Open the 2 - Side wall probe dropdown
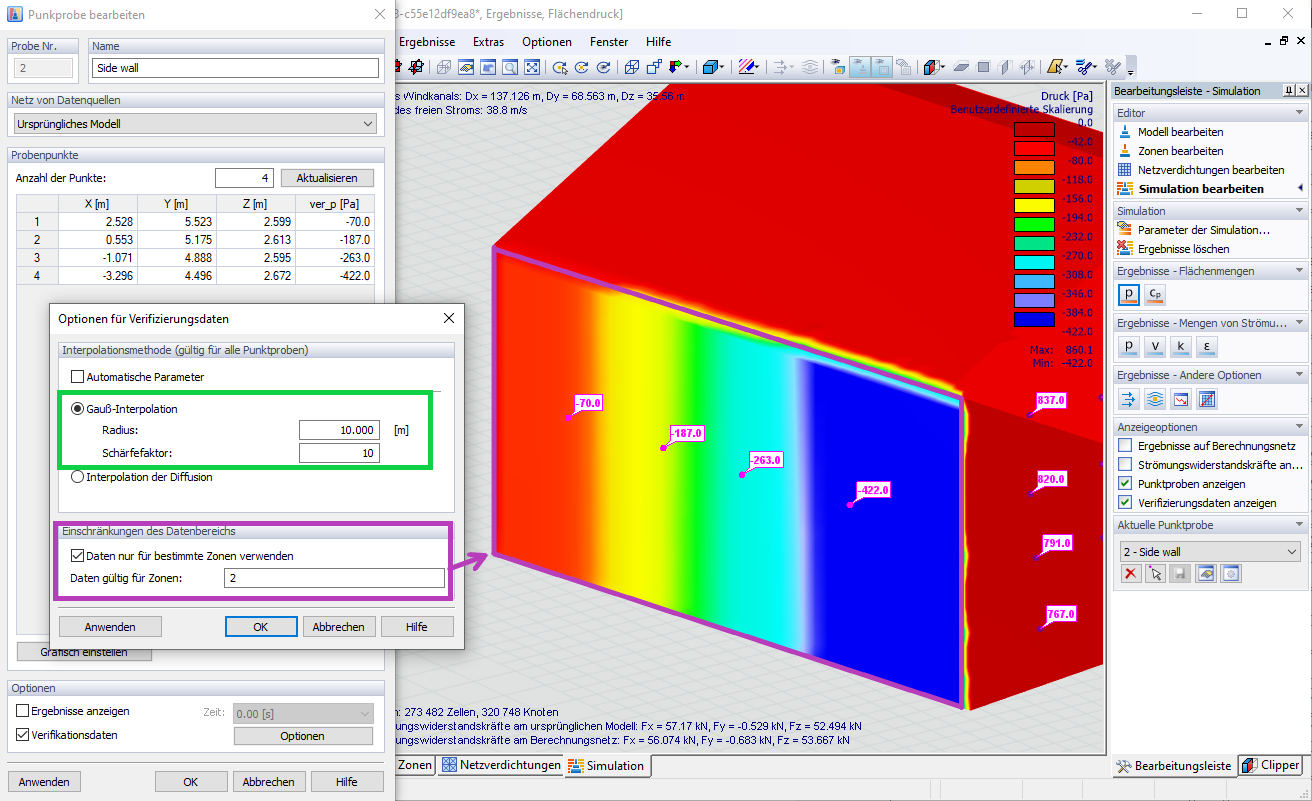 tap(1209, 552)
